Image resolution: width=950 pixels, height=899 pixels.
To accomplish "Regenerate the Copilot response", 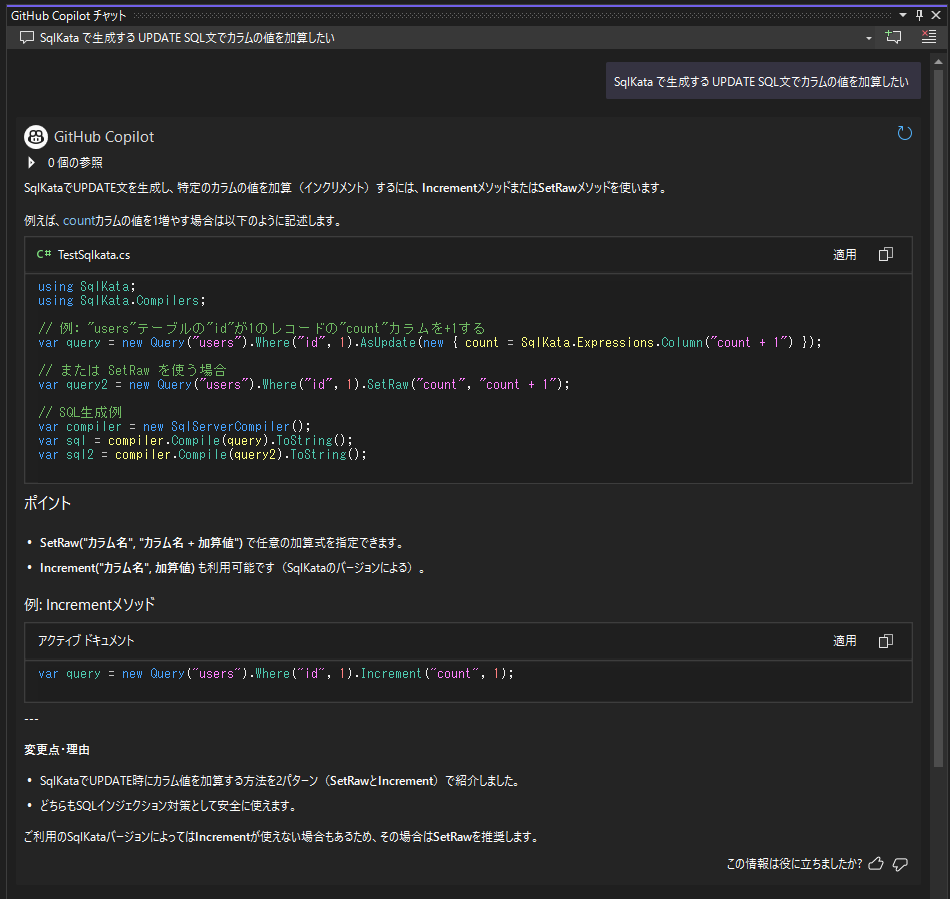I will coord(904,133).
